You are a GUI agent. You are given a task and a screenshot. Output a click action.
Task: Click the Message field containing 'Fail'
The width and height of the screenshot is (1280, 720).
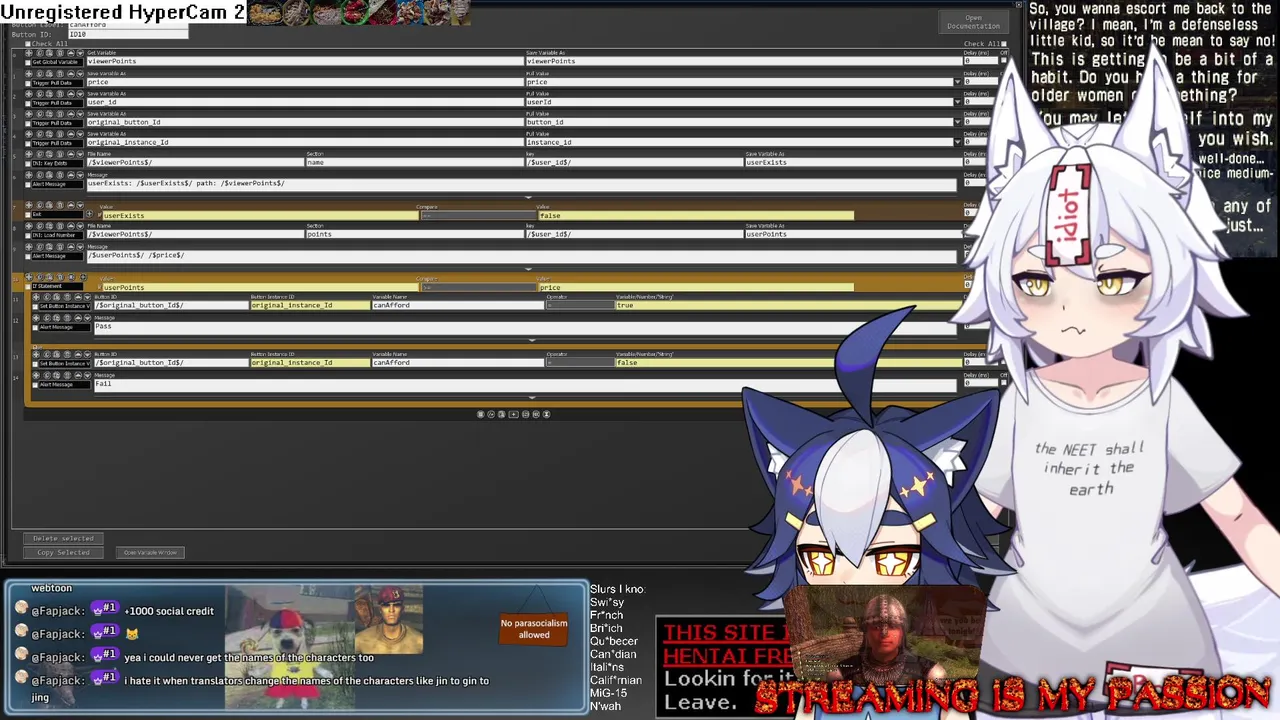click(x=525, y=385)
